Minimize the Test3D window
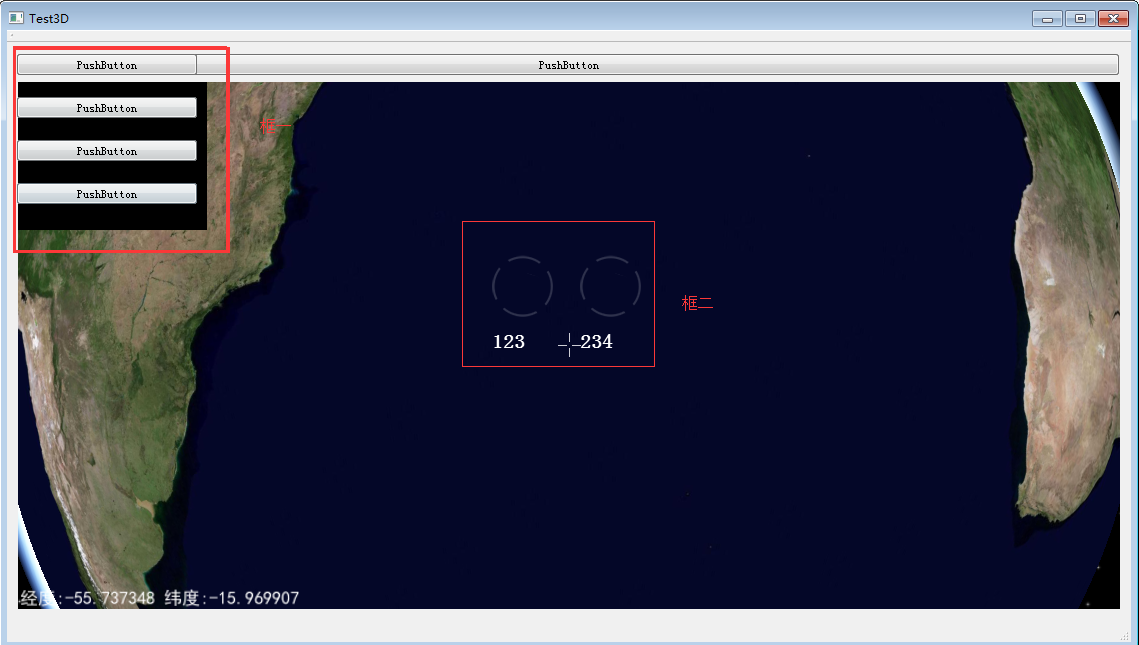 [1047, 19]
